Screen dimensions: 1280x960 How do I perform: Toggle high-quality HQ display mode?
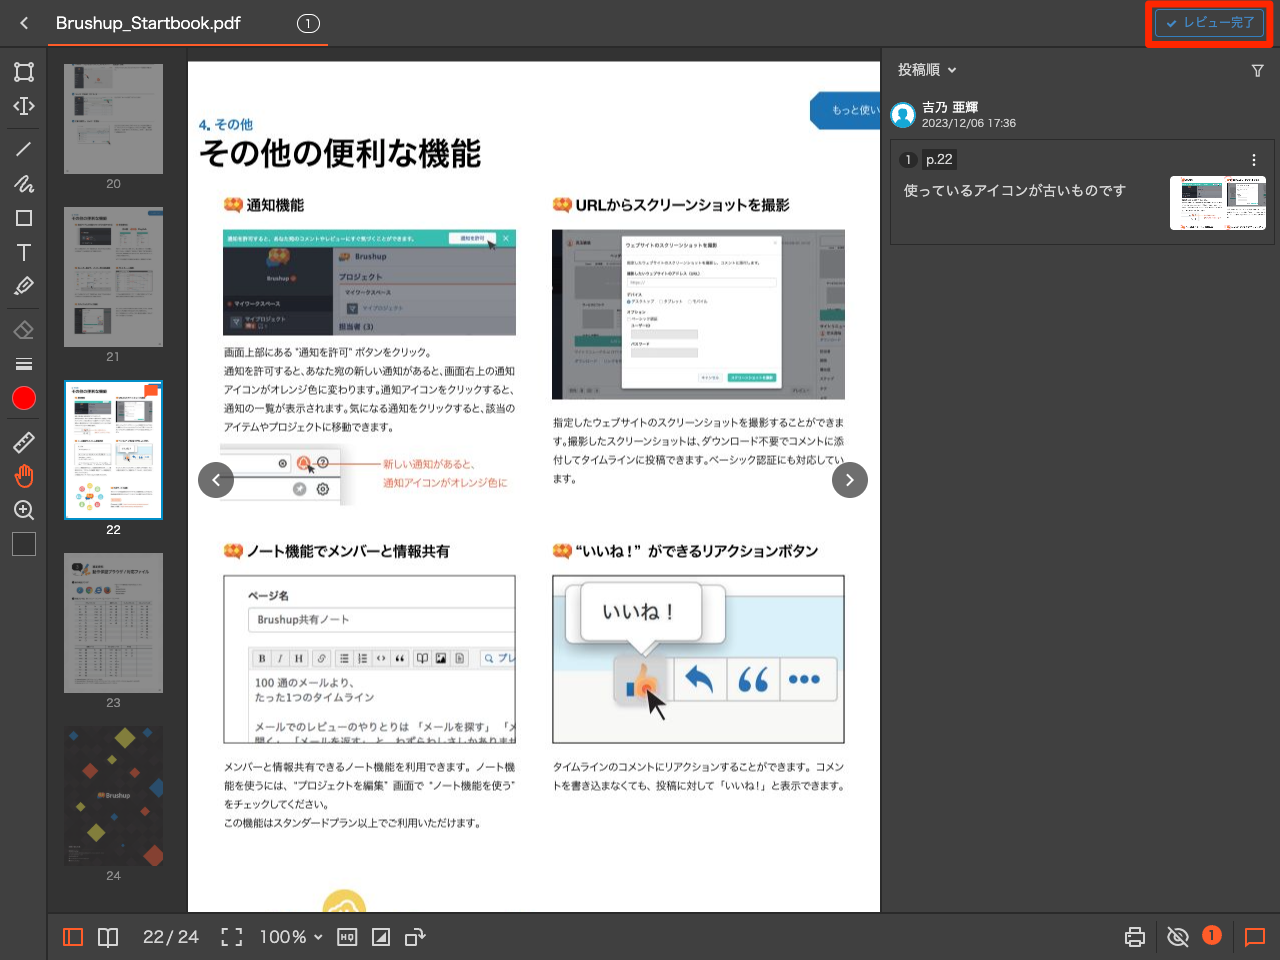(346, 937)
